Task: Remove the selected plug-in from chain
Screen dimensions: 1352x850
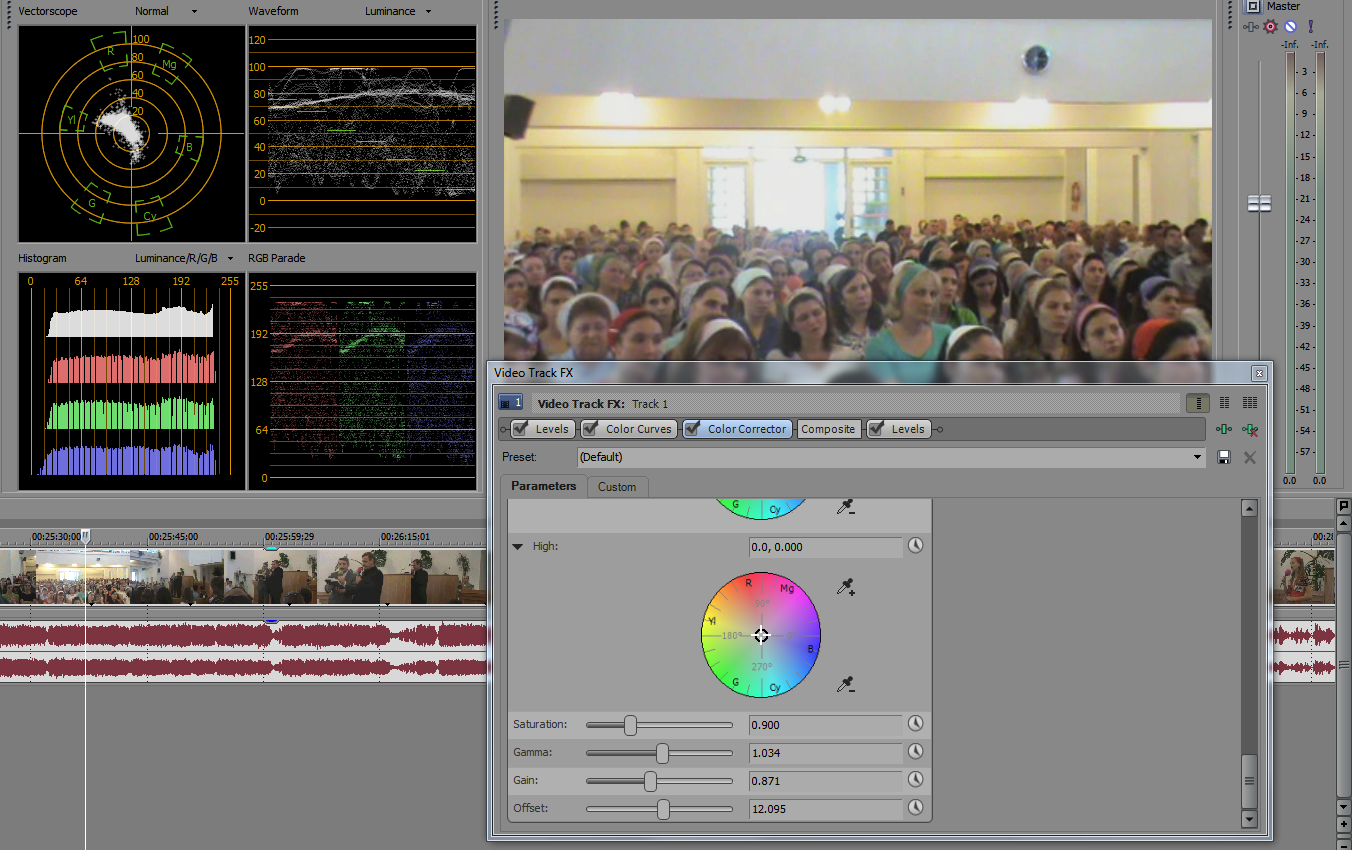Action: (1249, 429)
